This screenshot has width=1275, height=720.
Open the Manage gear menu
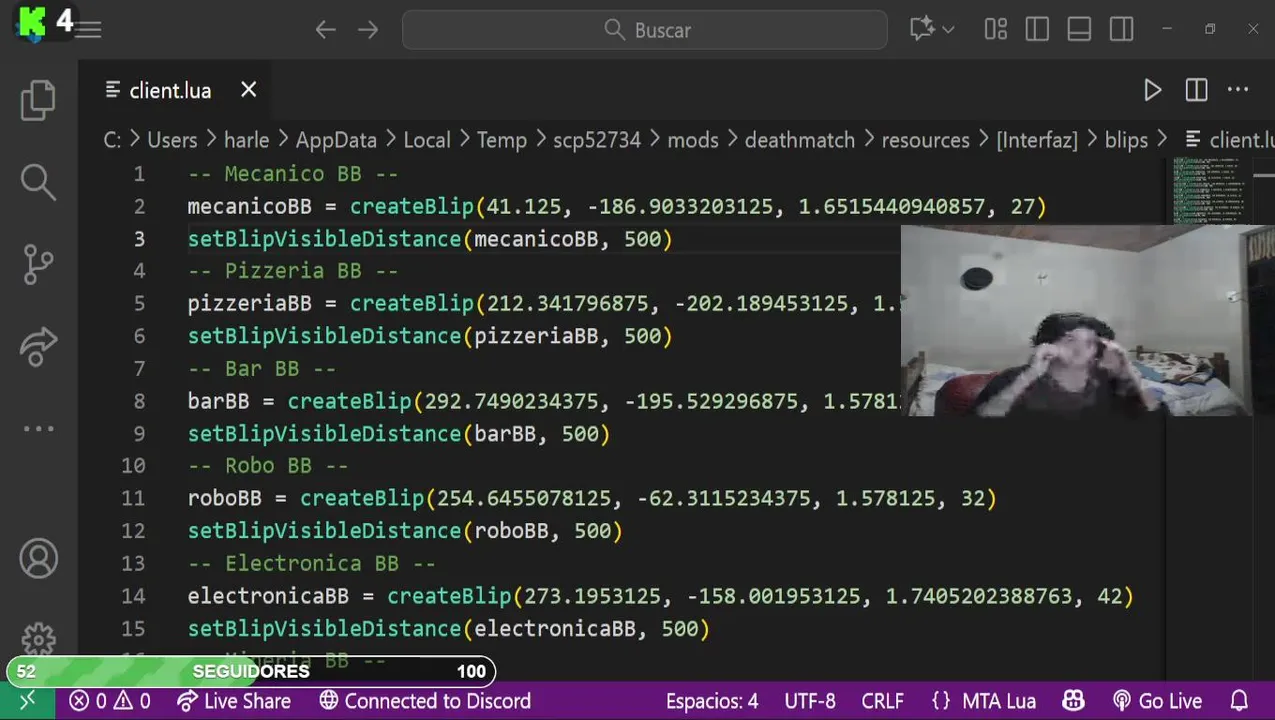coord(38,639)
